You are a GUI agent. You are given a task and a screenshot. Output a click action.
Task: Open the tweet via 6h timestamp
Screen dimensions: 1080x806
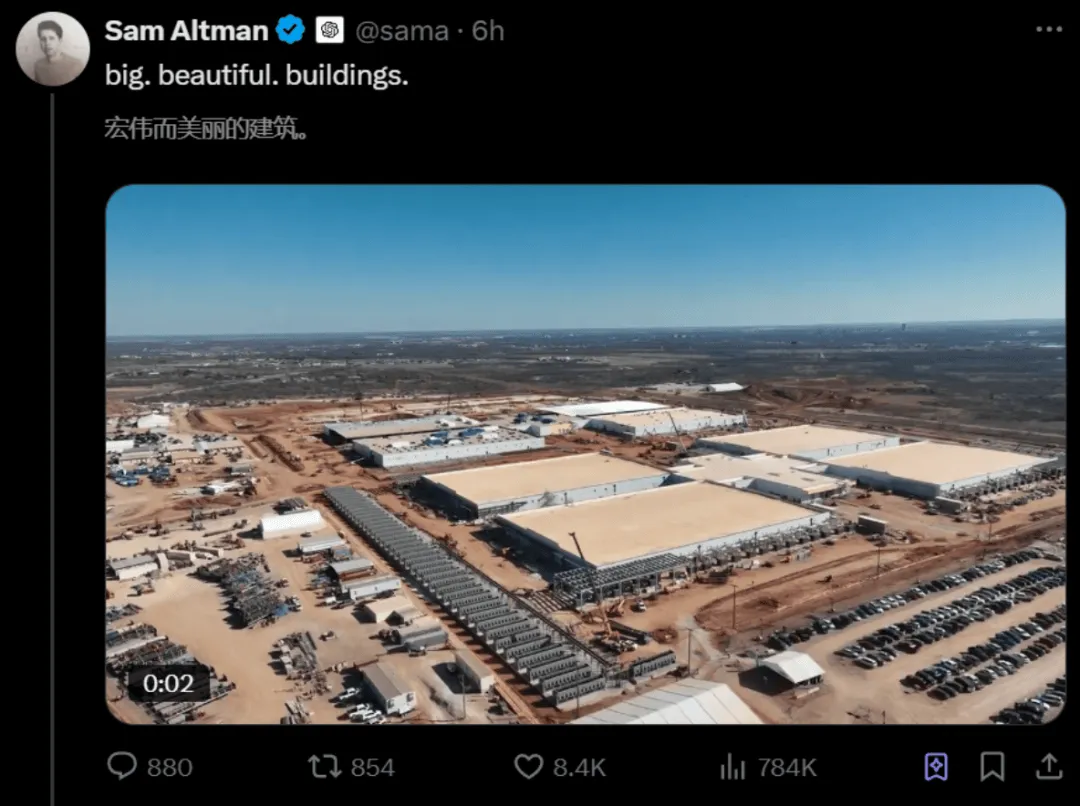488,31
